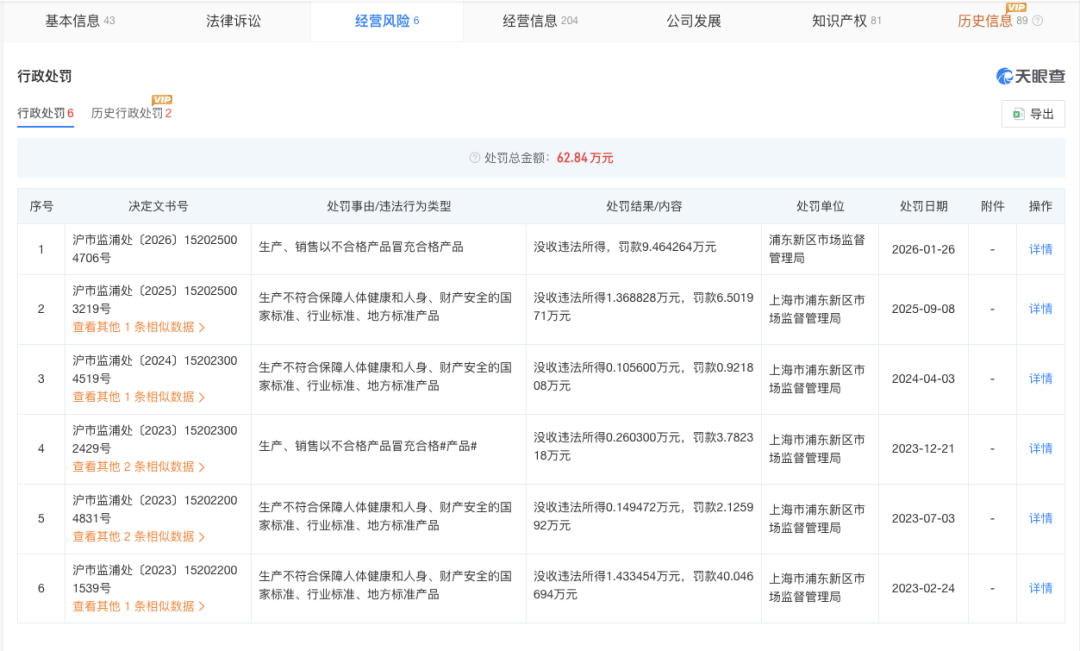1080x651 pixels.
Task: Click the spreadsheet icon in the 导出 button
Action: click(x=1018, y=114)
